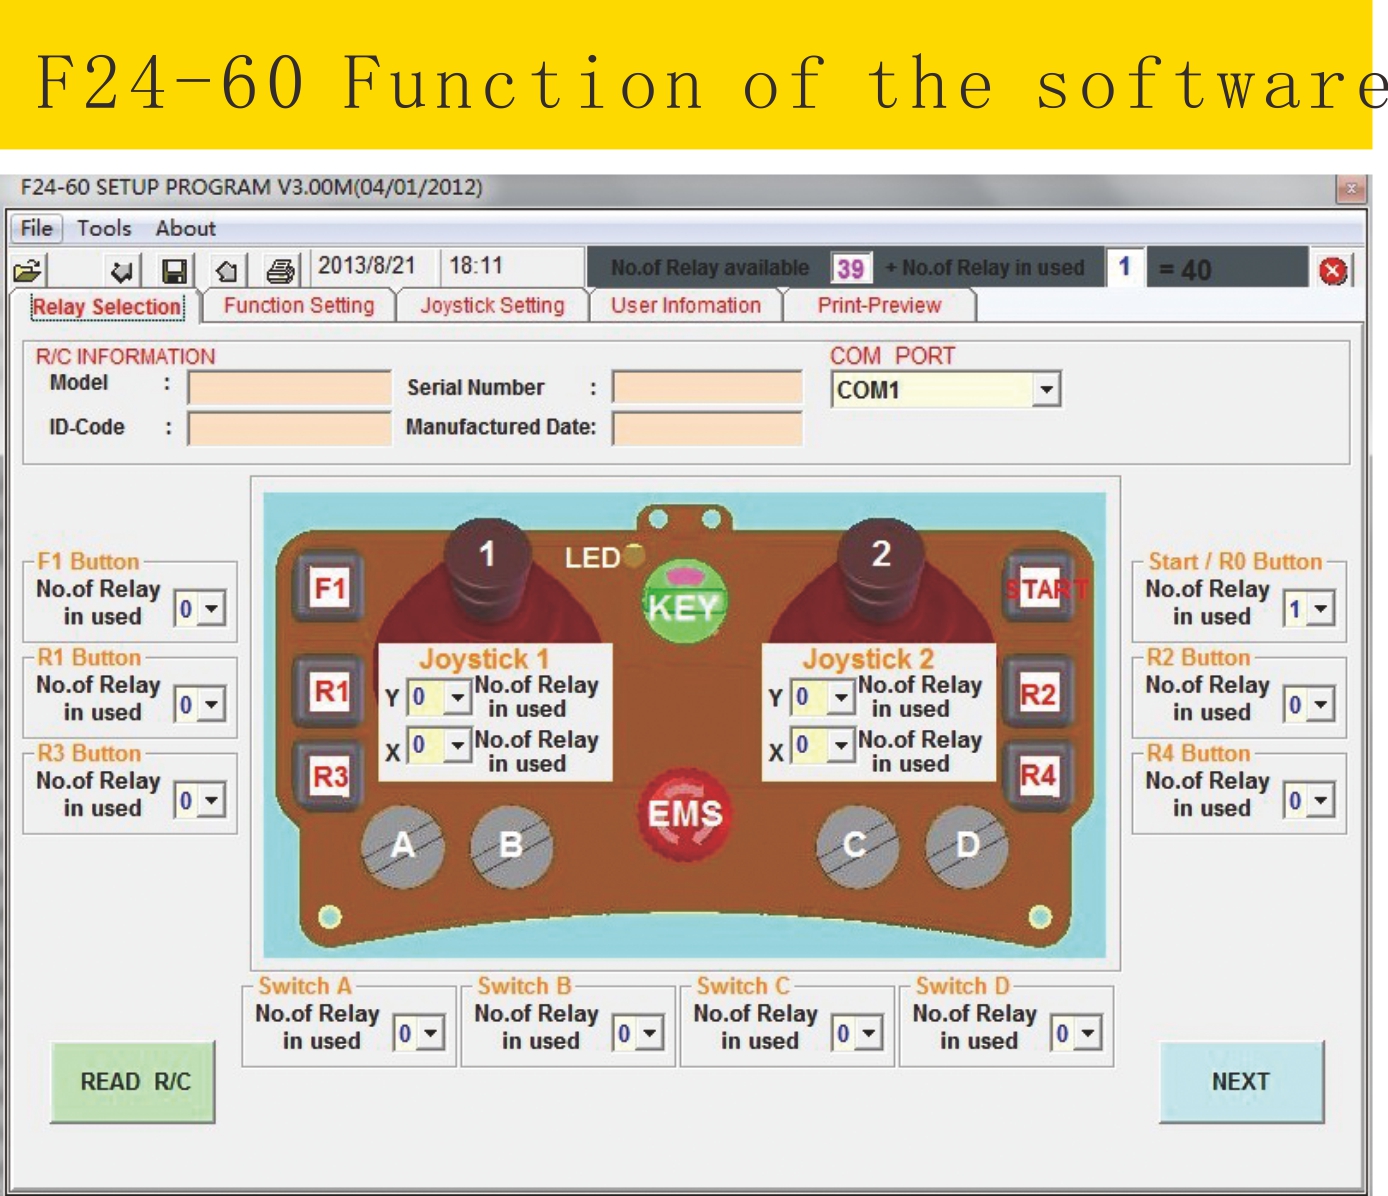The image size is (1388, 1196).
Task: Open Start / R0 Button relay dropdown
Action: 1321,608
